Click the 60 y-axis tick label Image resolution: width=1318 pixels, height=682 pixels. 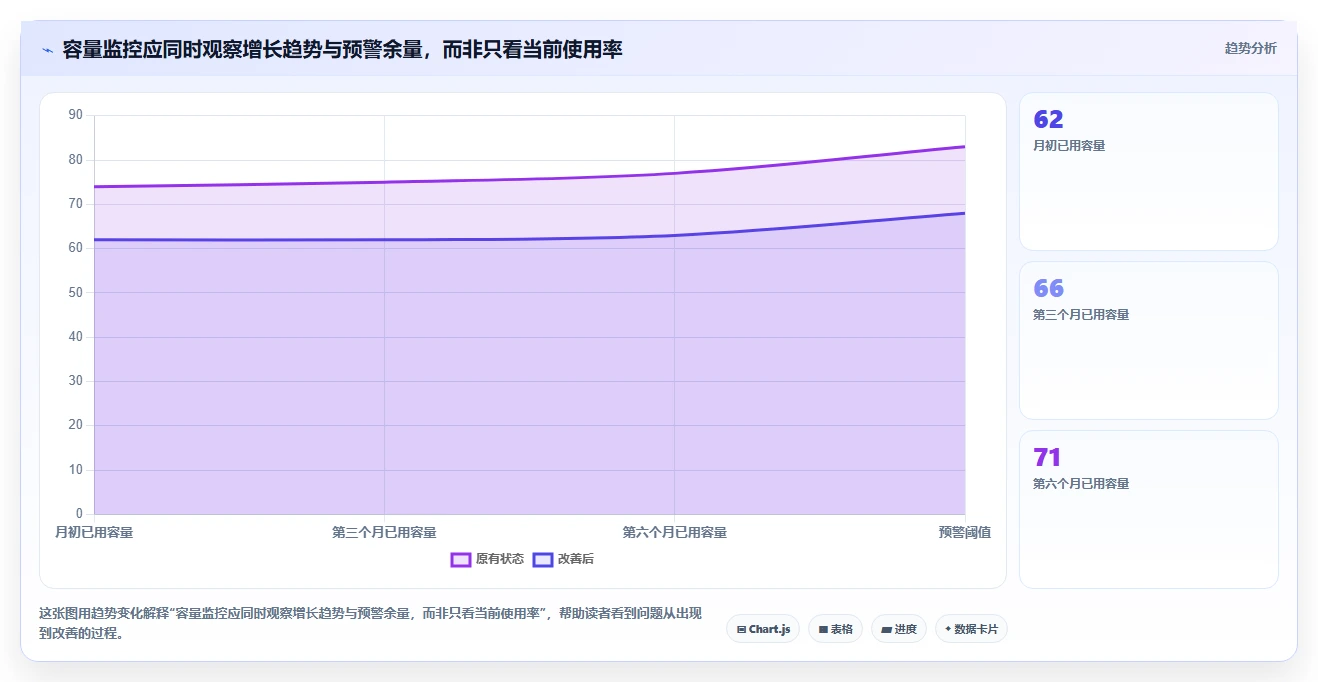[76, 248]
